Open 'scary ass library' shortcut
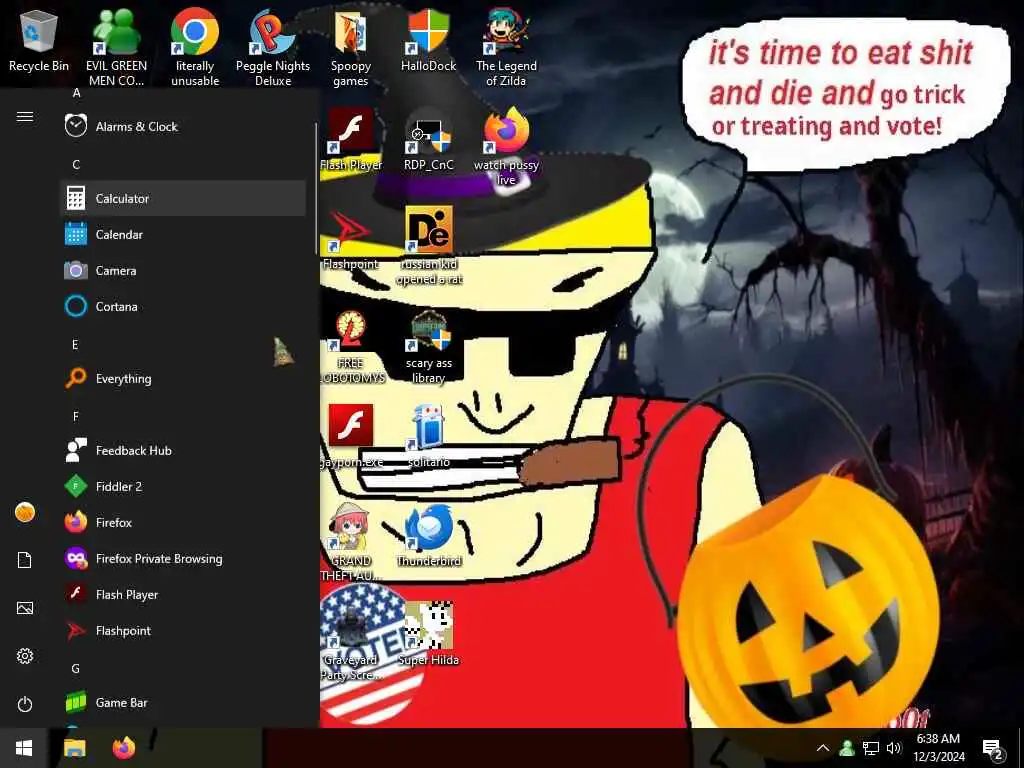This screenshot has width=1024, height=768. tap(428, 345)
